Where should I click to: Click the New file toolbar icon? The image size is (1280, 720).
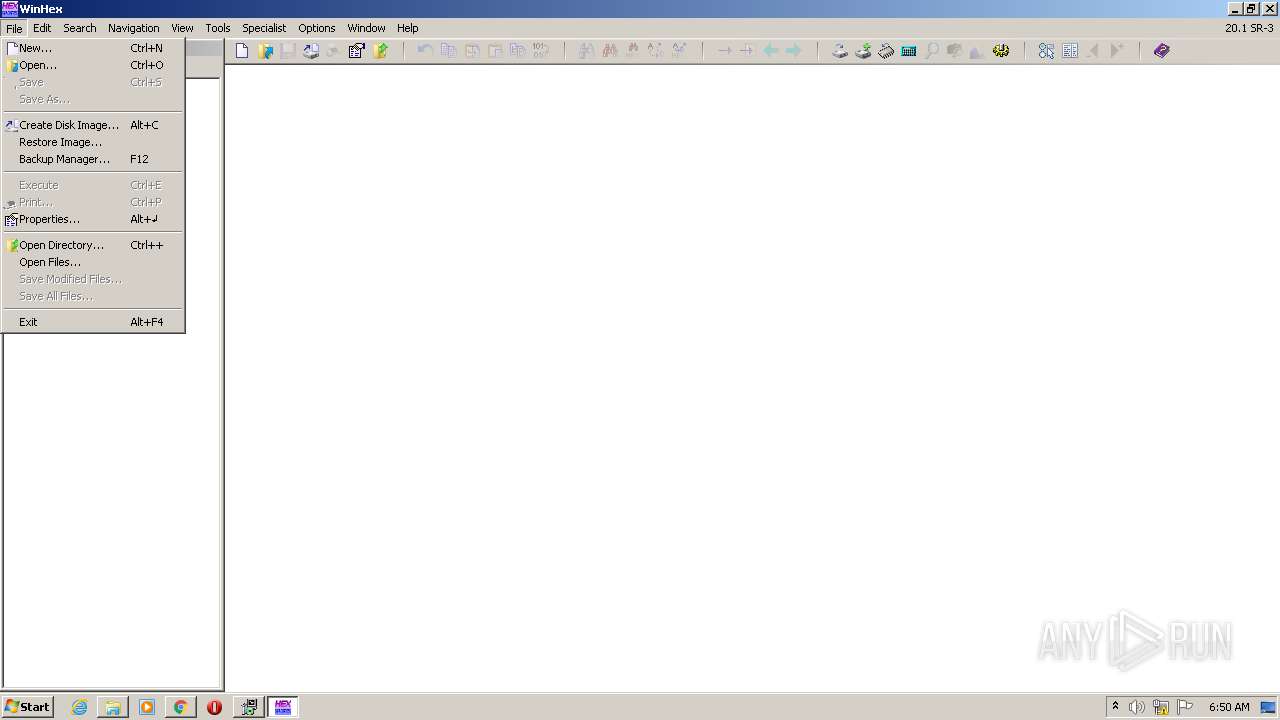pyautogui.click(x=242, y=51)
